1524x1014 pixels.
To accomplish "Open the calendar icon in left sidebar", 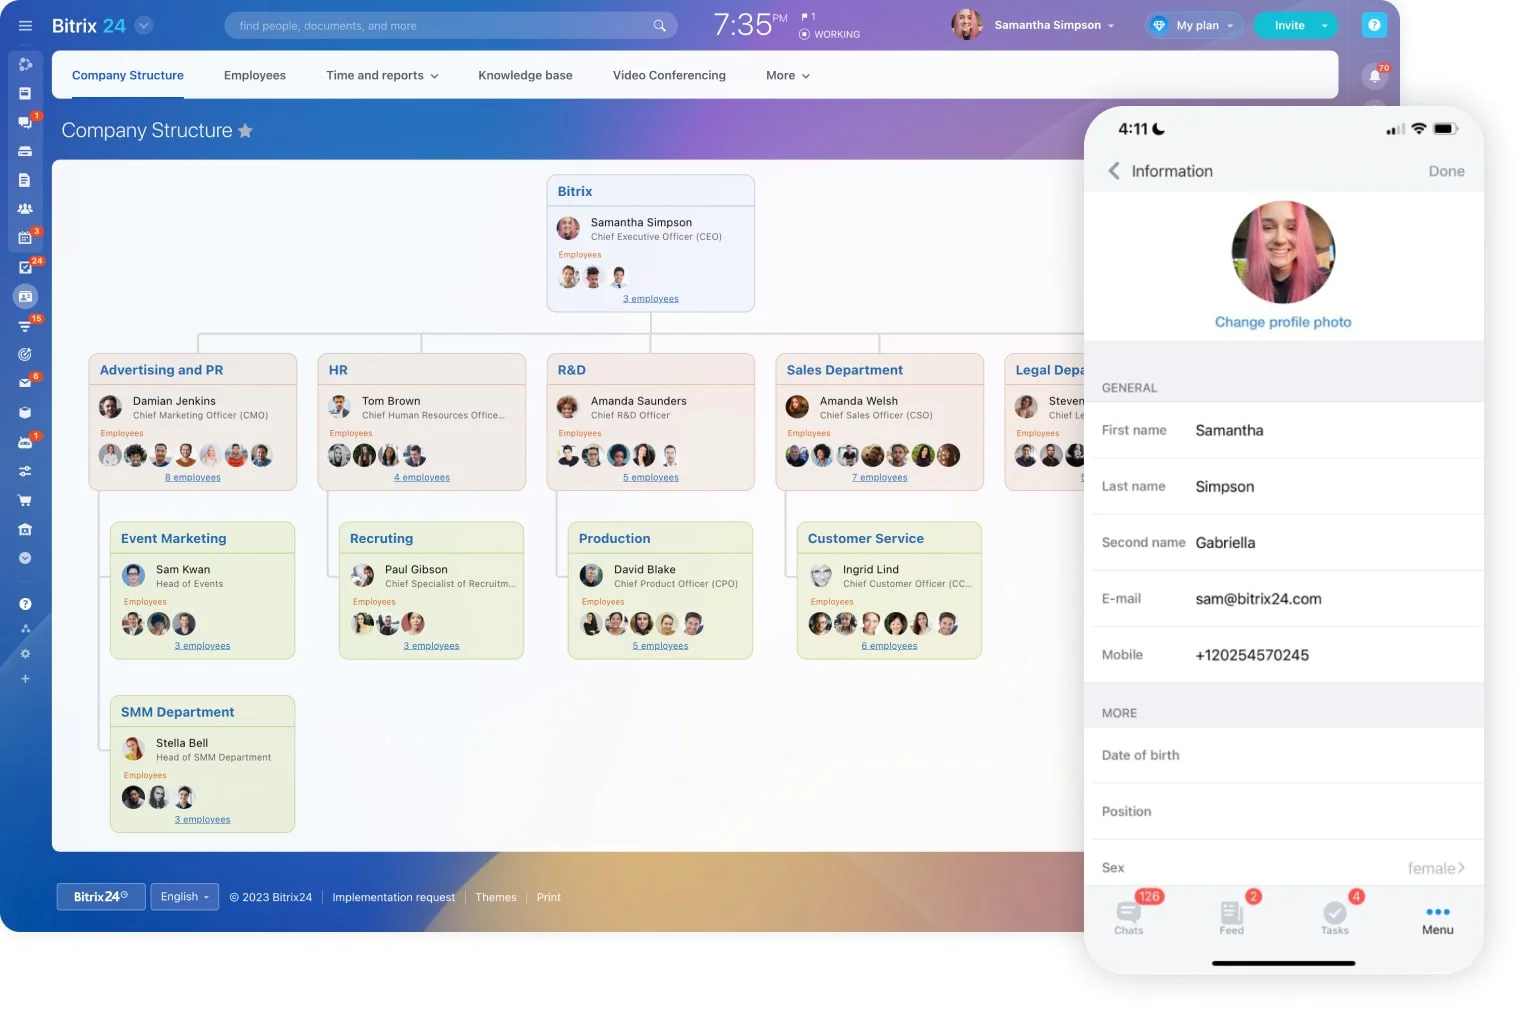I will [25, 238].
